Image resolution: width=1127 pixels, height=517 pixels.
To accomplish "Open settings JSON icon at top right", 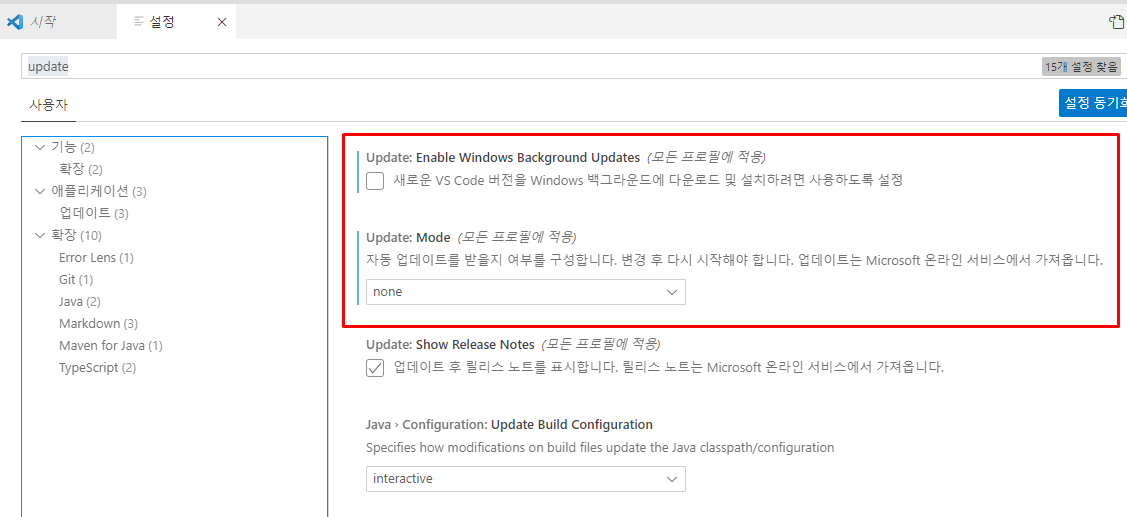I will click(1118, 22).
